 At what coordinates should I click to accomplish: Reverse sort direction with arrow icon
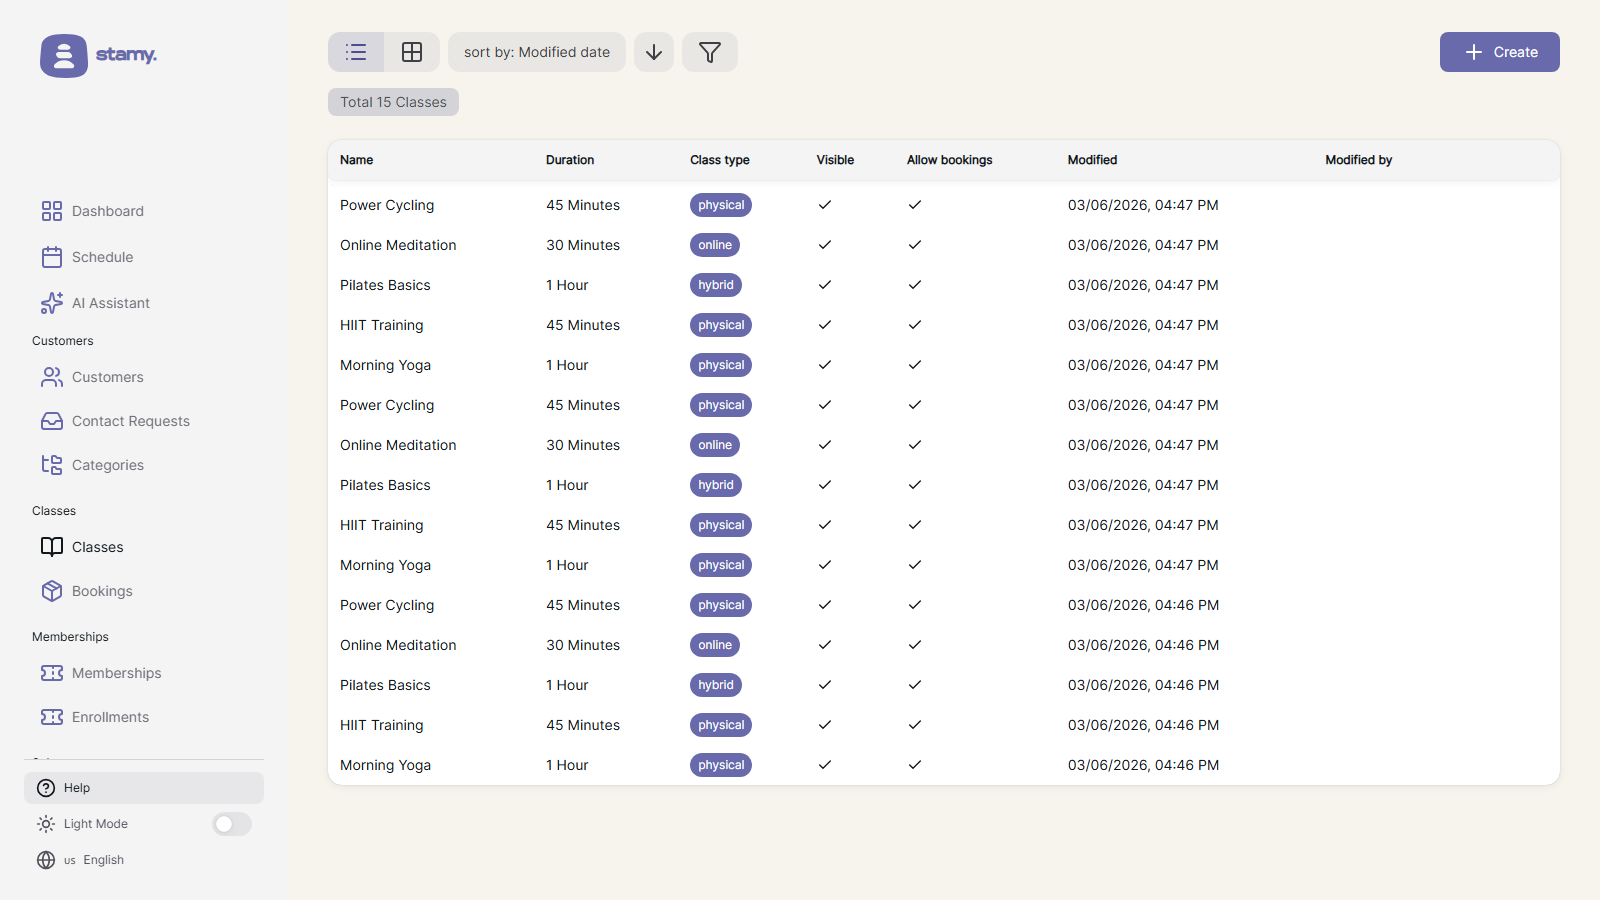654,52
